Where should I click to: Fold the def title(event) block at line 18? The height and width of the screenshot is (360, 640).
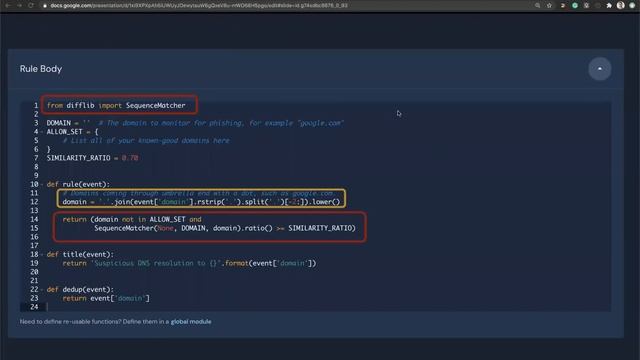(42, 254)
